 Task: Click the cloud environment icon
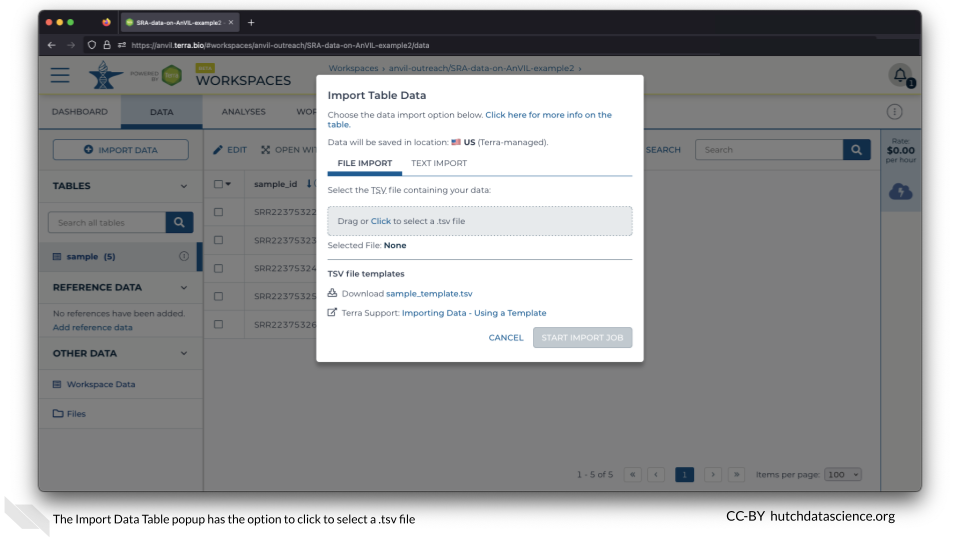click(x=901, y=192)
